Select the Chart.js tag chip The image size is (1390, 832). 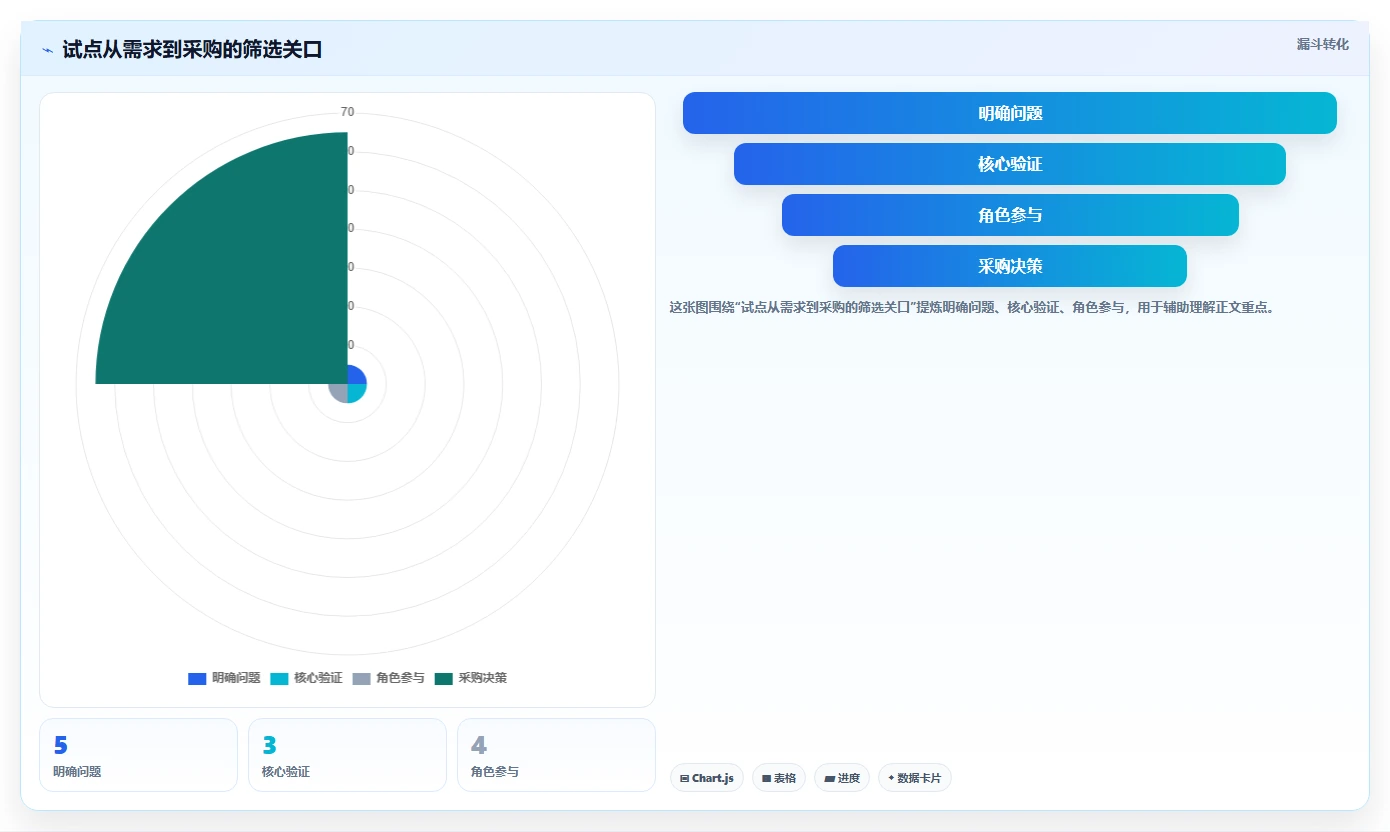[707, 778]
